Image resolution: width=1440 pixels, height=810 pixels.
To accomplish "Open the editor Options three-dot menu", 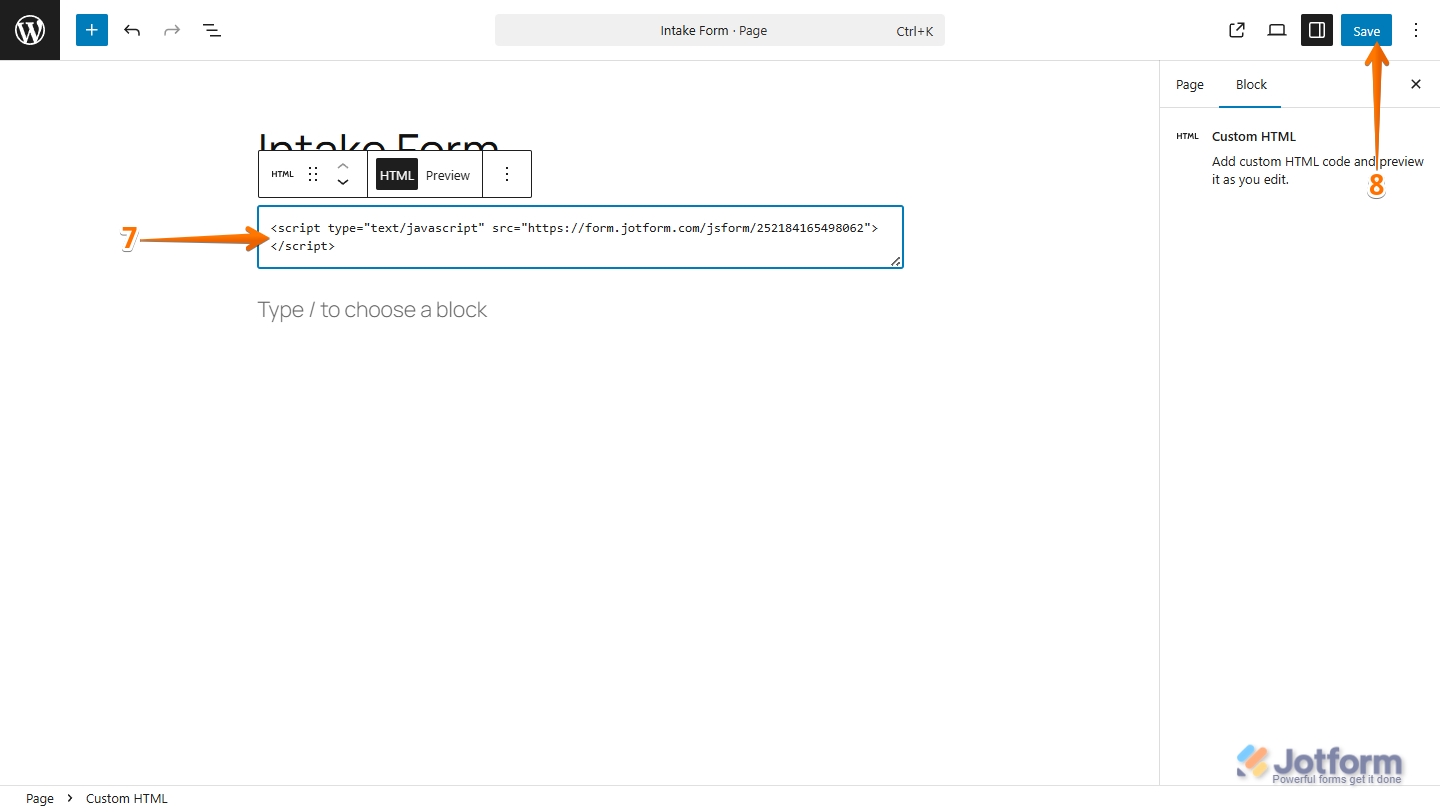I will [x=1415, y=30].
